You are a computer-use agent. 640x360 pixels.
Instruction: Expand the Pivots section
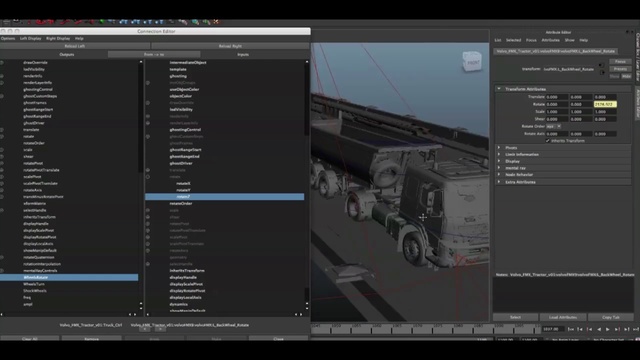499,148
